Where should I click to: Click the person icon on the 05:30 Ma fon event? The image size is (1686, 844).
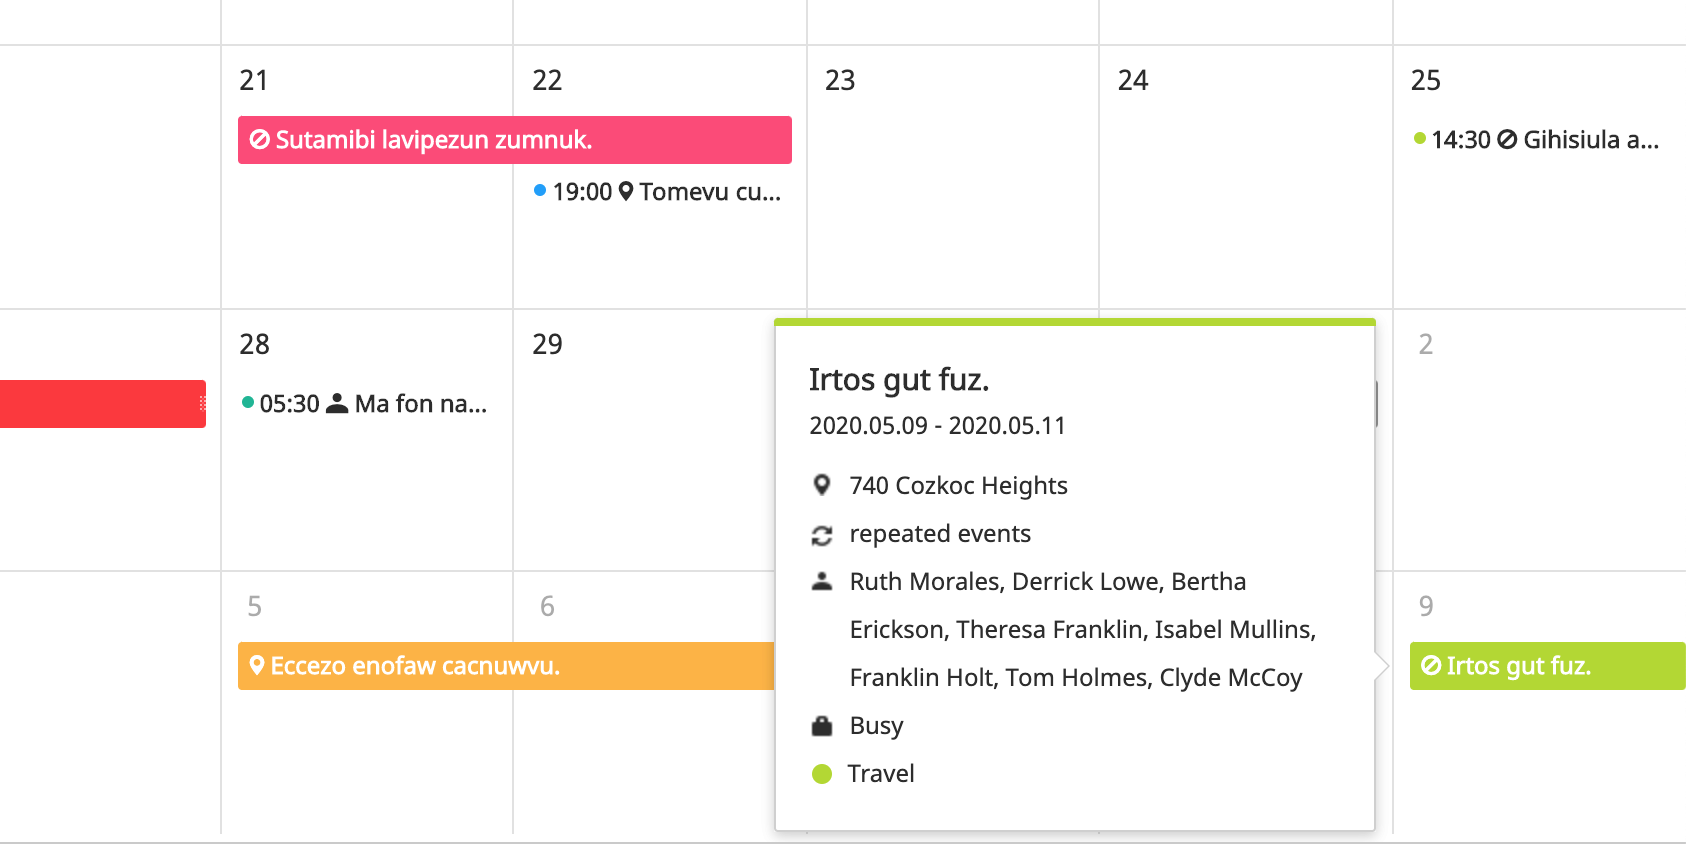pos(338,404)
